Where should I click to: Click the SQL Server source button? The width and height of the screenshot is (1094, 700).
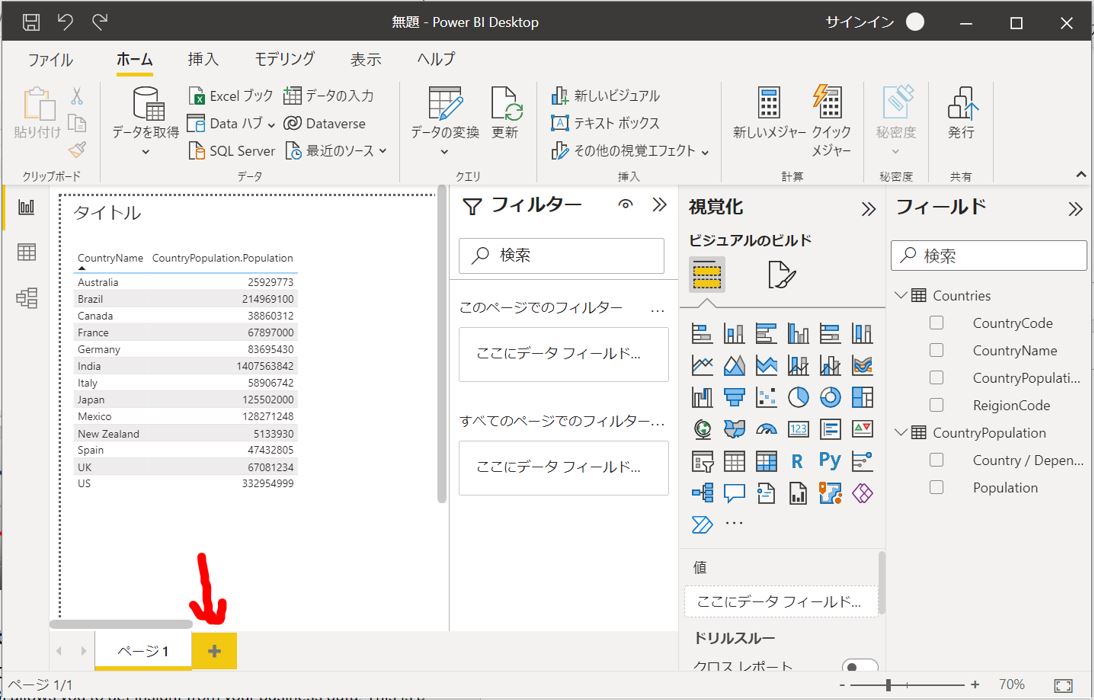coord(231,151)
